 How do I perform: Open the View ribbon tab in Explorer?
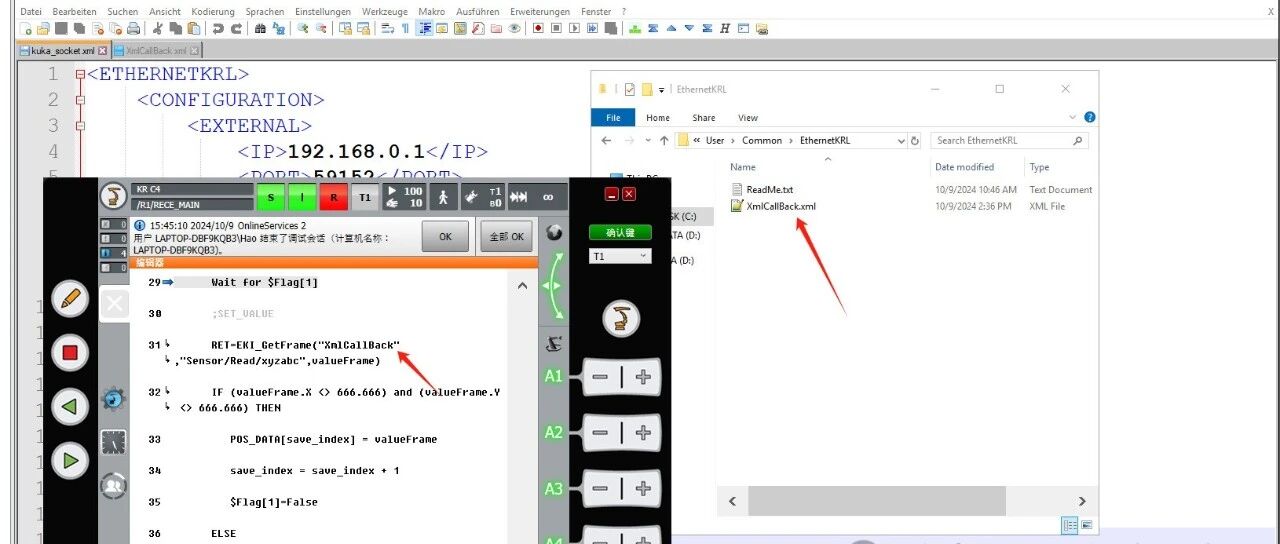click(x=748, y=117)
